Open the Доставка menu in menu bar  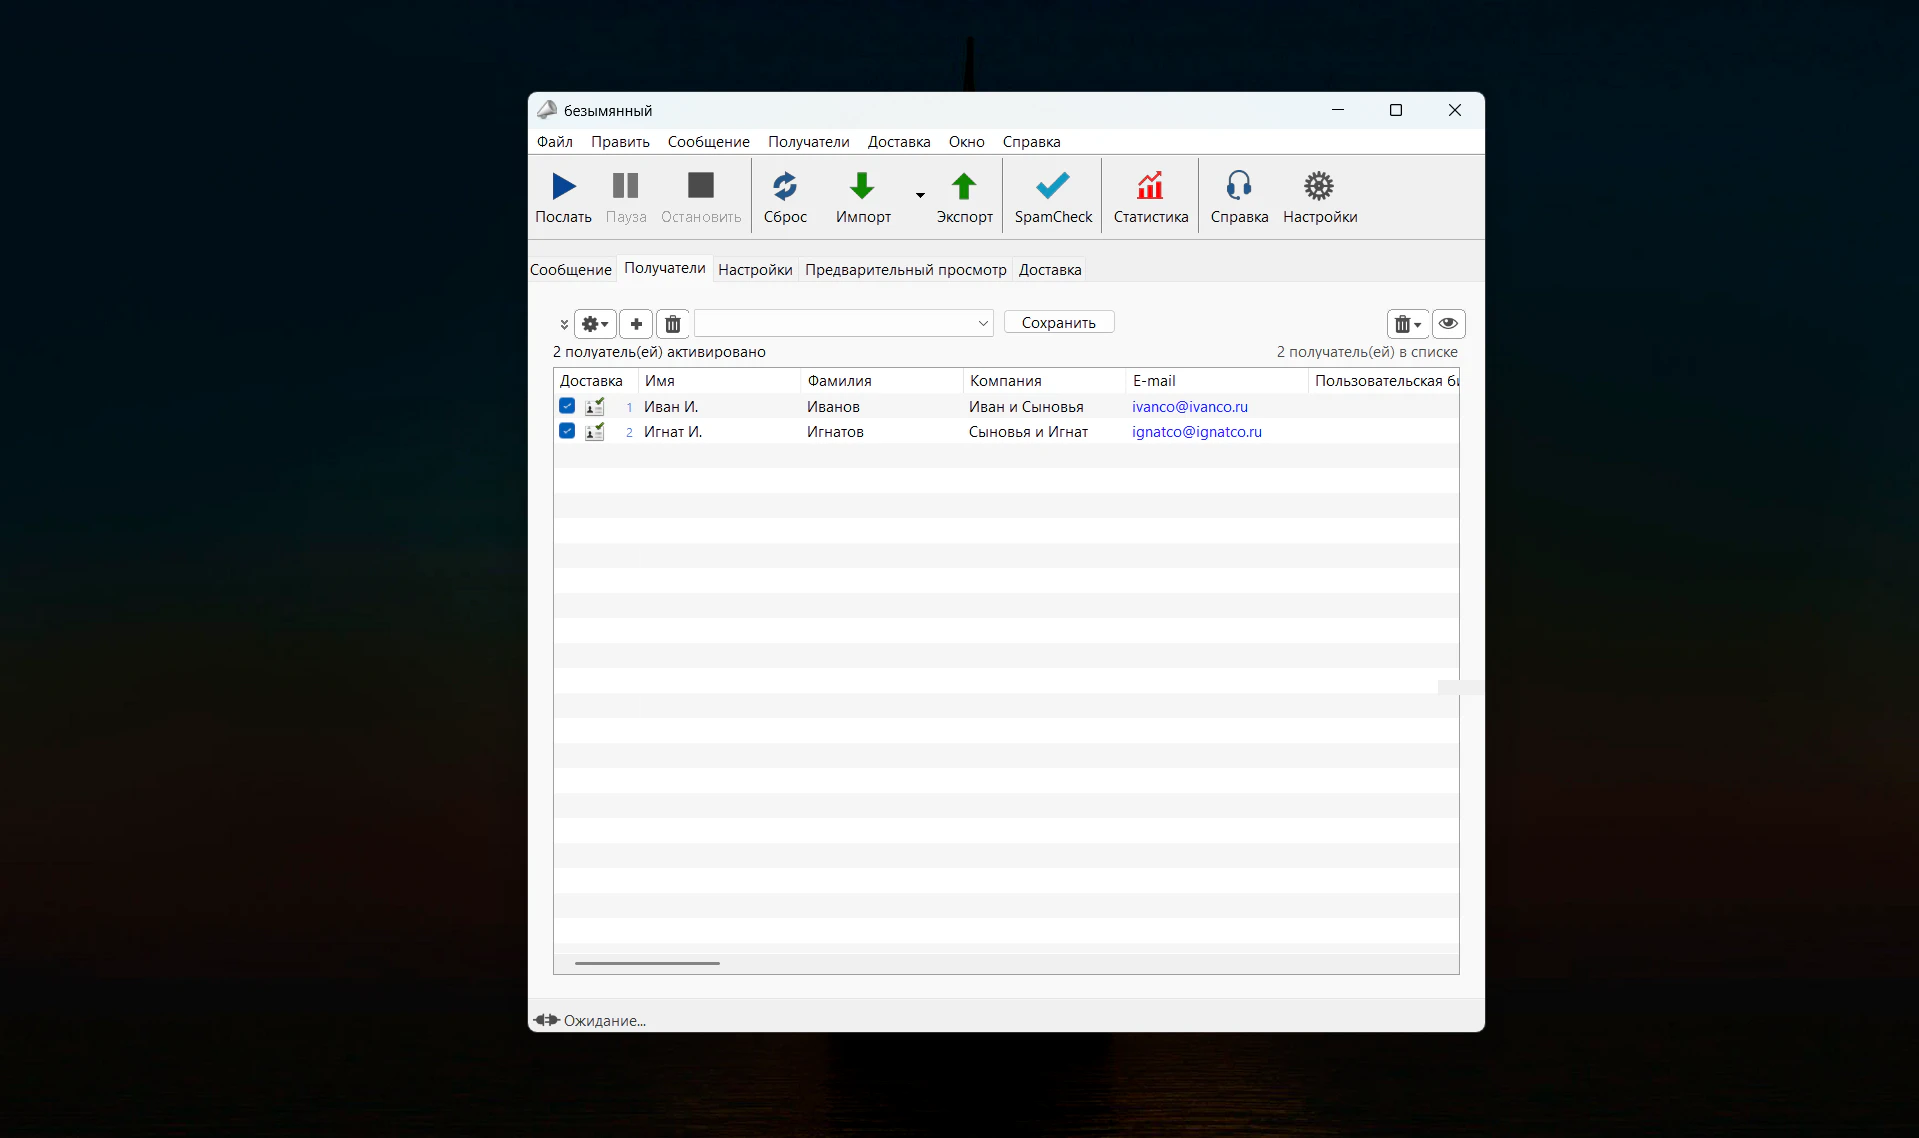click(x=899, y=142)
